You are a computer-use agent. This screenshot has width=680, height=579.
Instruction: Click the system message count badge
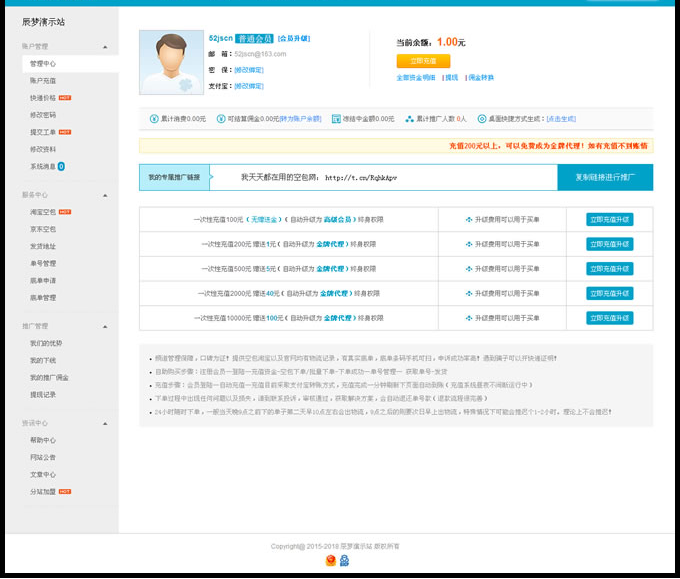click(61, 166)
